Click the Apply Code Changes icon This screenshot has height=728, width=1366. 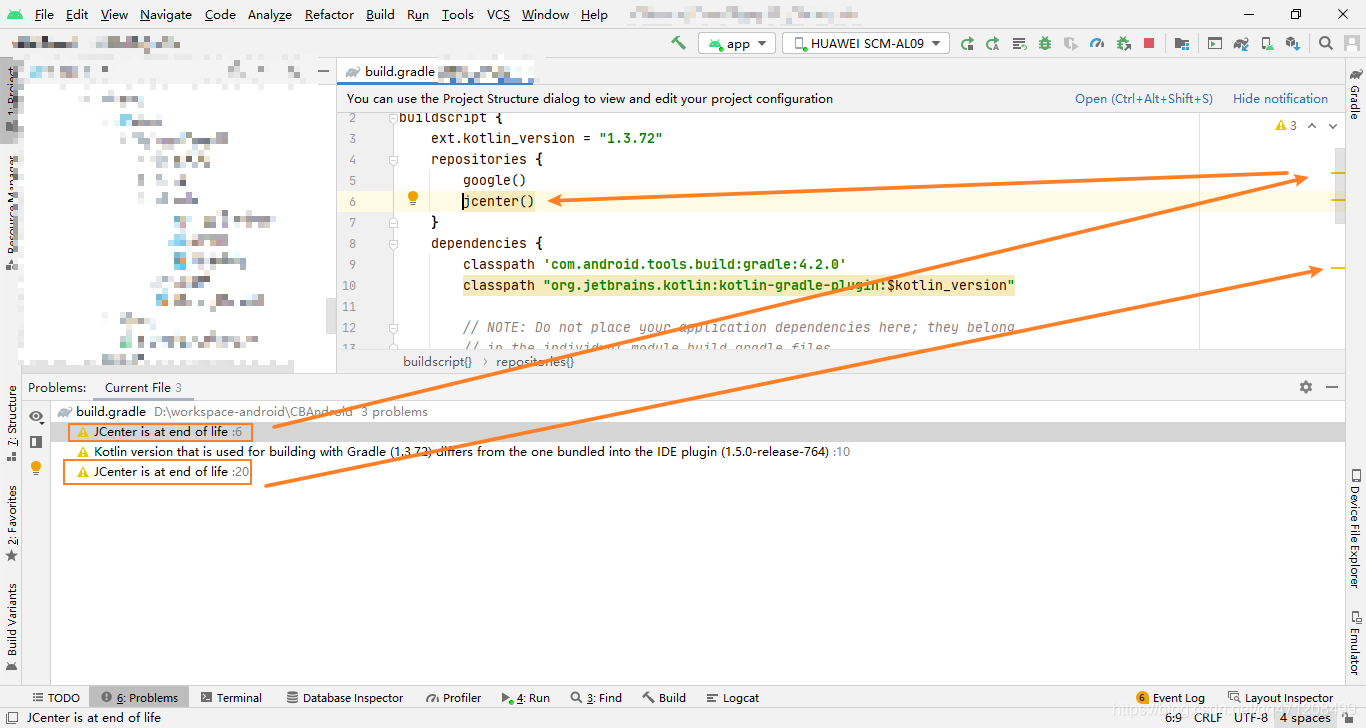point(1019,43)
